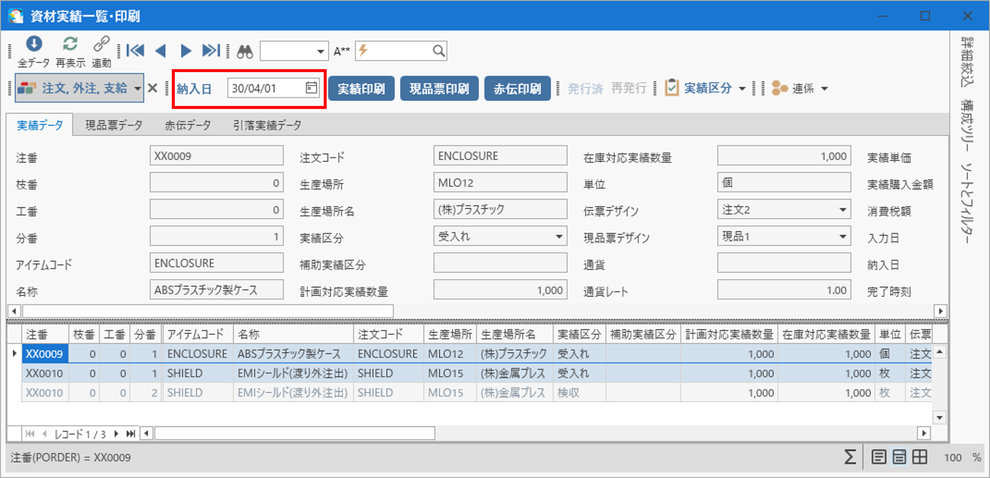Switch to the 引落実績データ tab
This screenshot has height=478, width=990.
[267, 125]
